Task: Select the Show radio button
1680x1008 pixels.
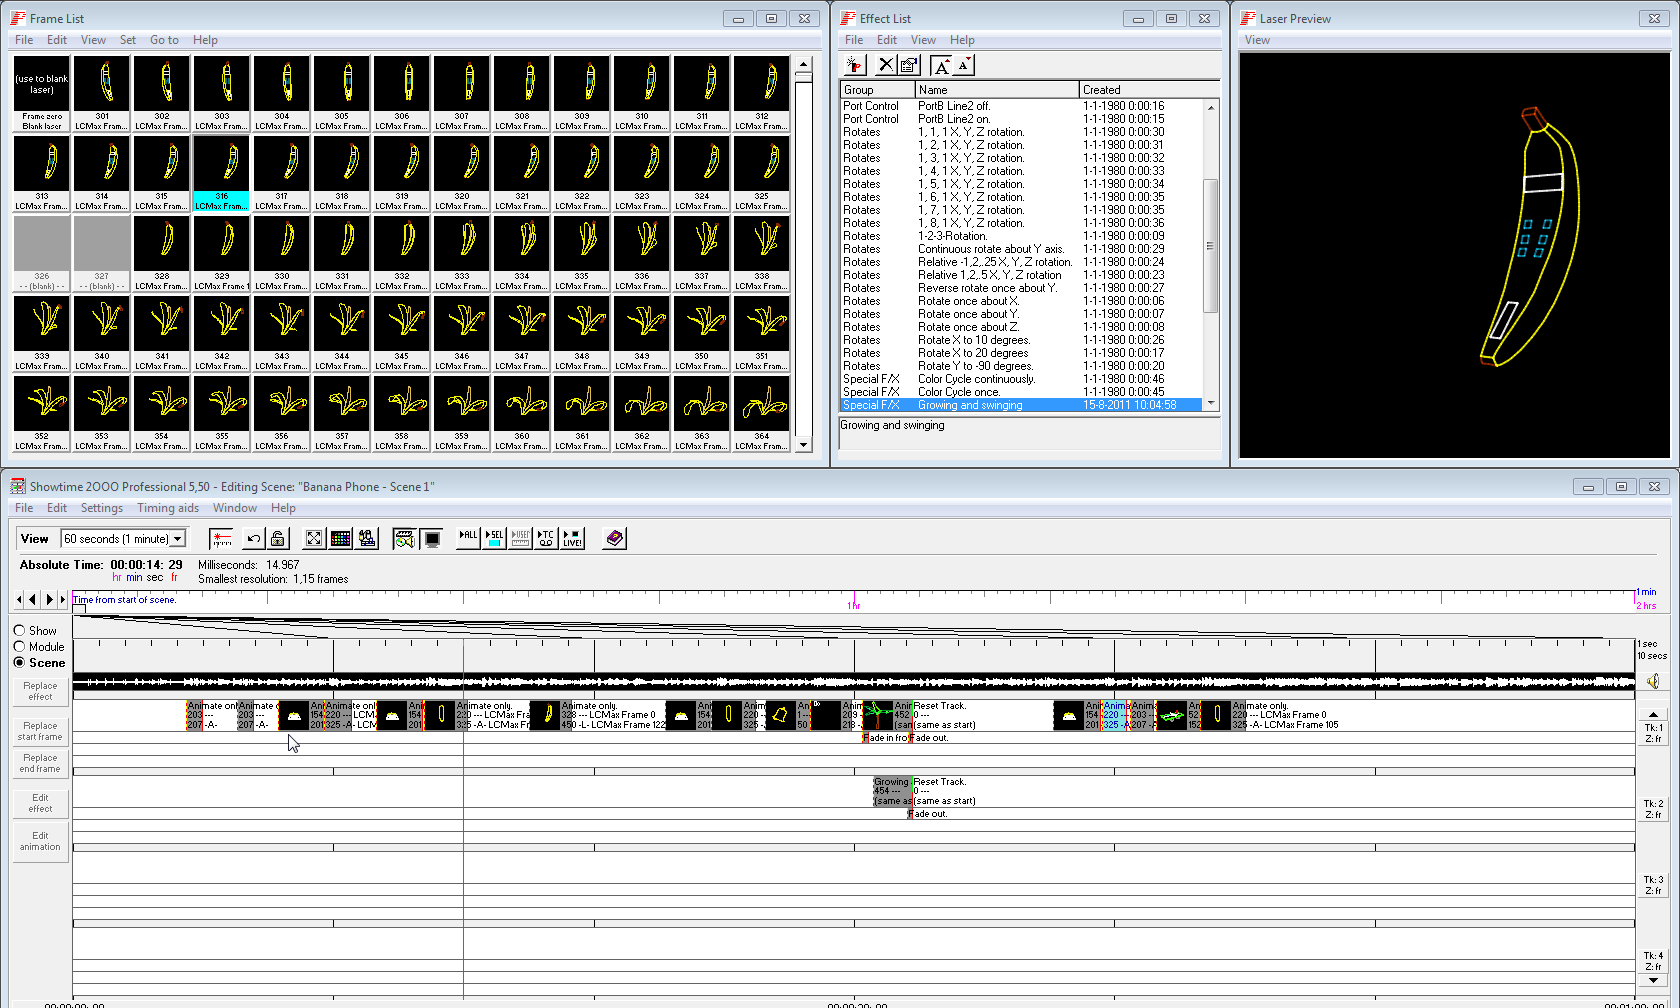Action: pyautogui.click(x=19, y=631)
